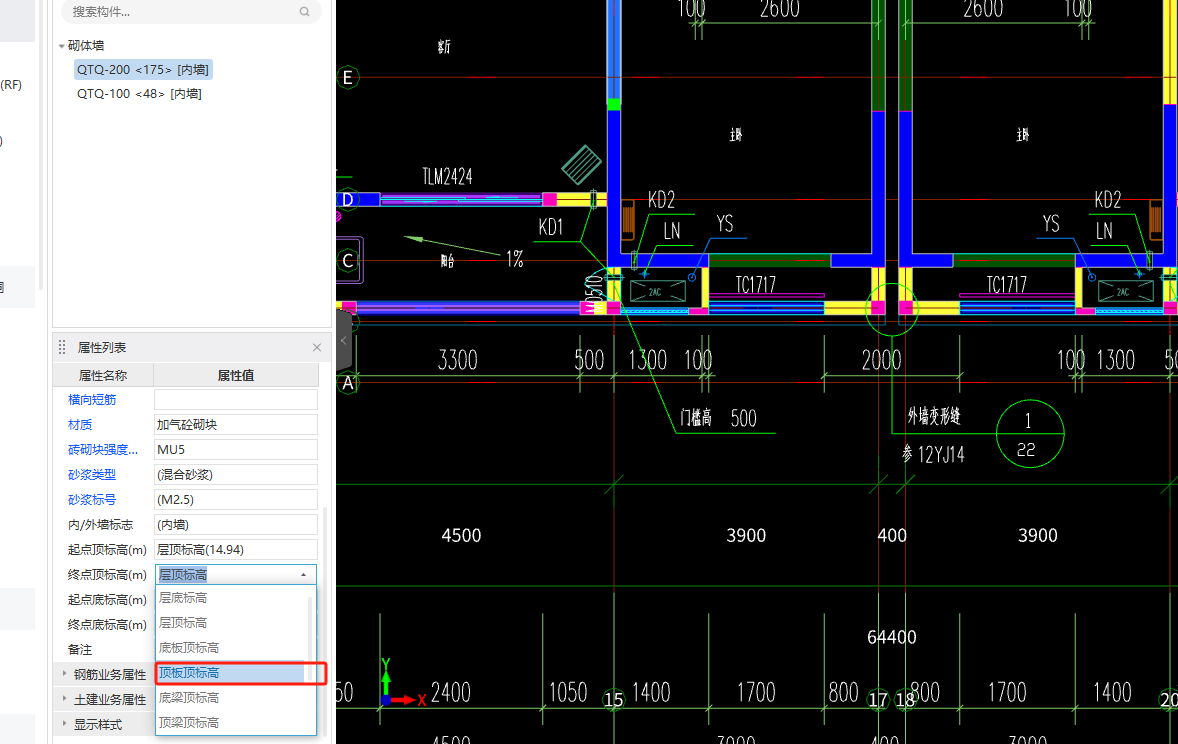Open the 横向短筋 property link
The height and width of the screenshot is (744, 1178).
[x=92, y=399]
